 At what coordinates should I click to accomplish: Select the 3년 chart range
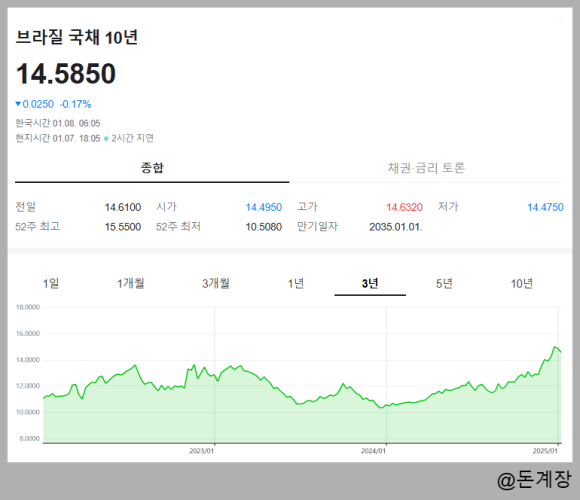click(370, 284)
